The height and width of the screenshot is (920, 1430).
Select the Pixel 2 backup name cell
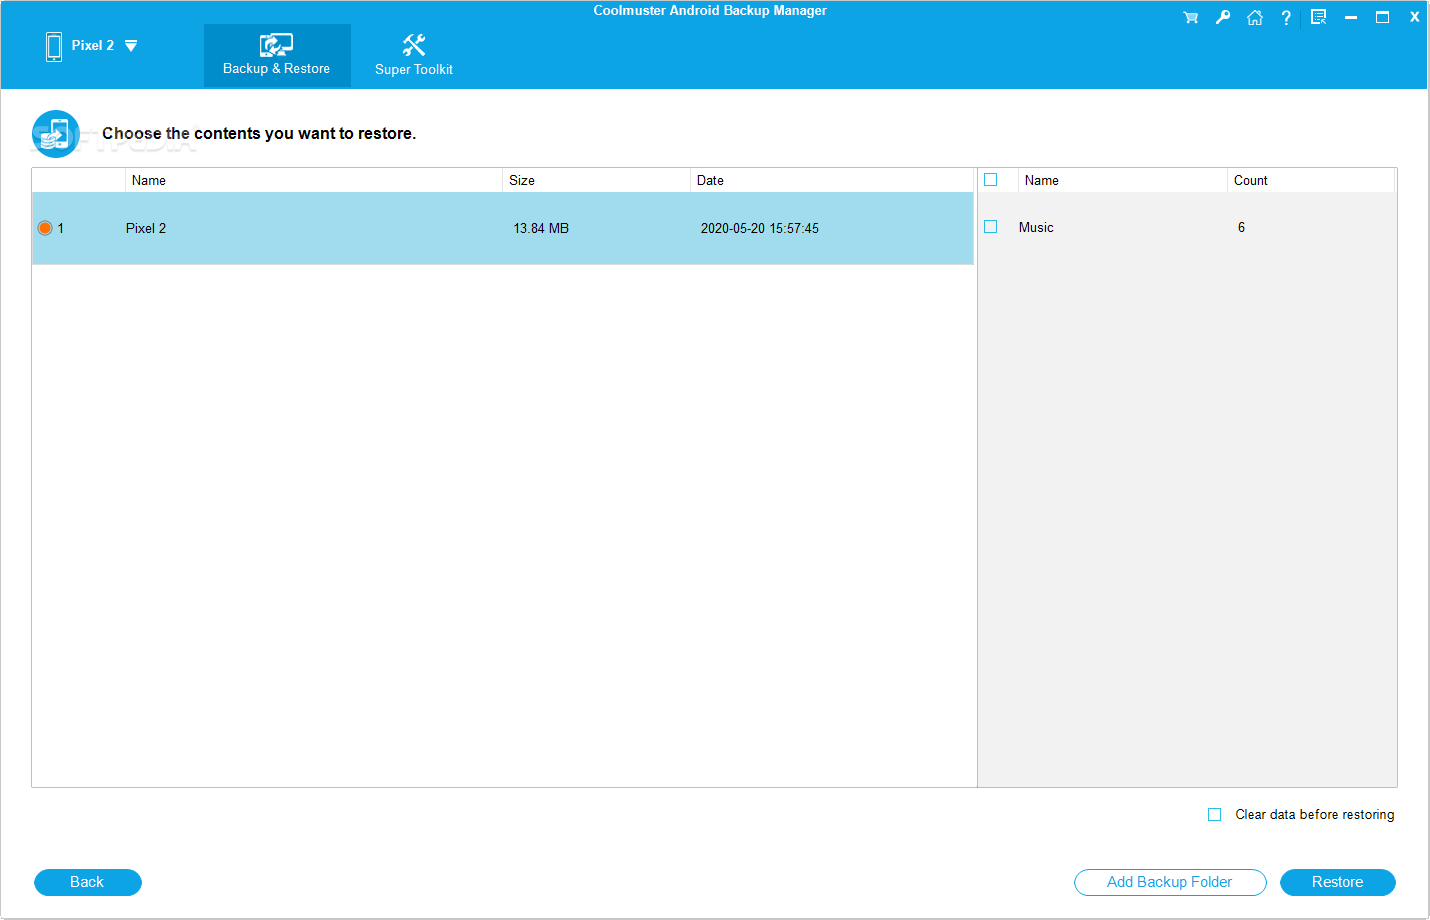tap(146, 228)
